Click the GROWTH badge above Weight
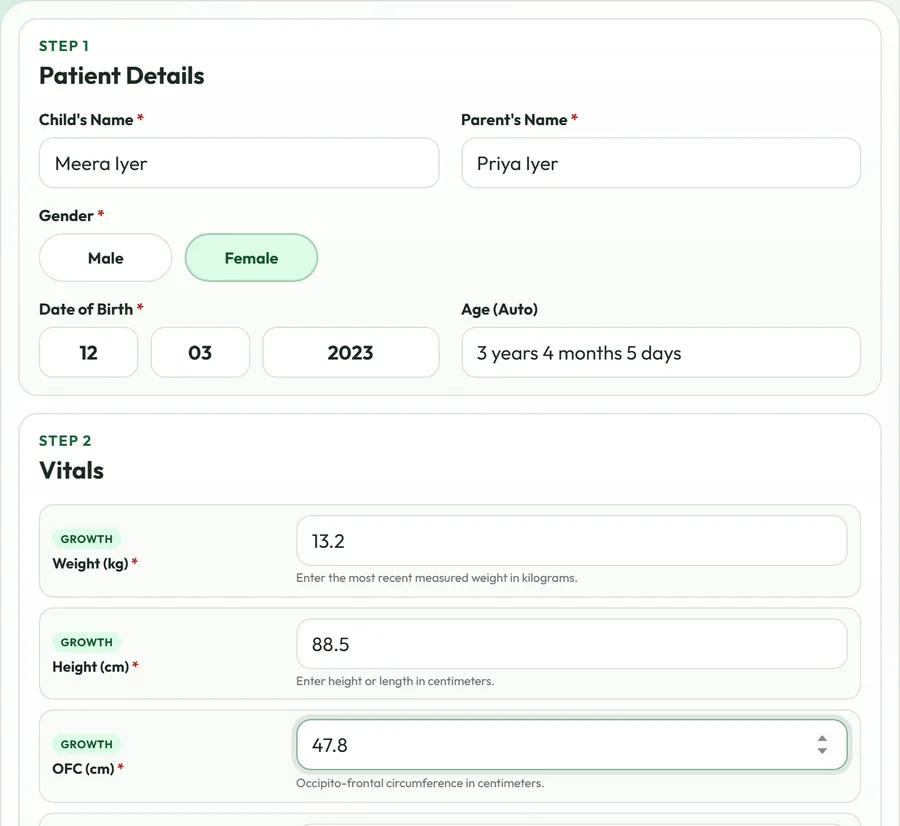The image size is (900, 826). pyautogui.click(x=87, y=539)
